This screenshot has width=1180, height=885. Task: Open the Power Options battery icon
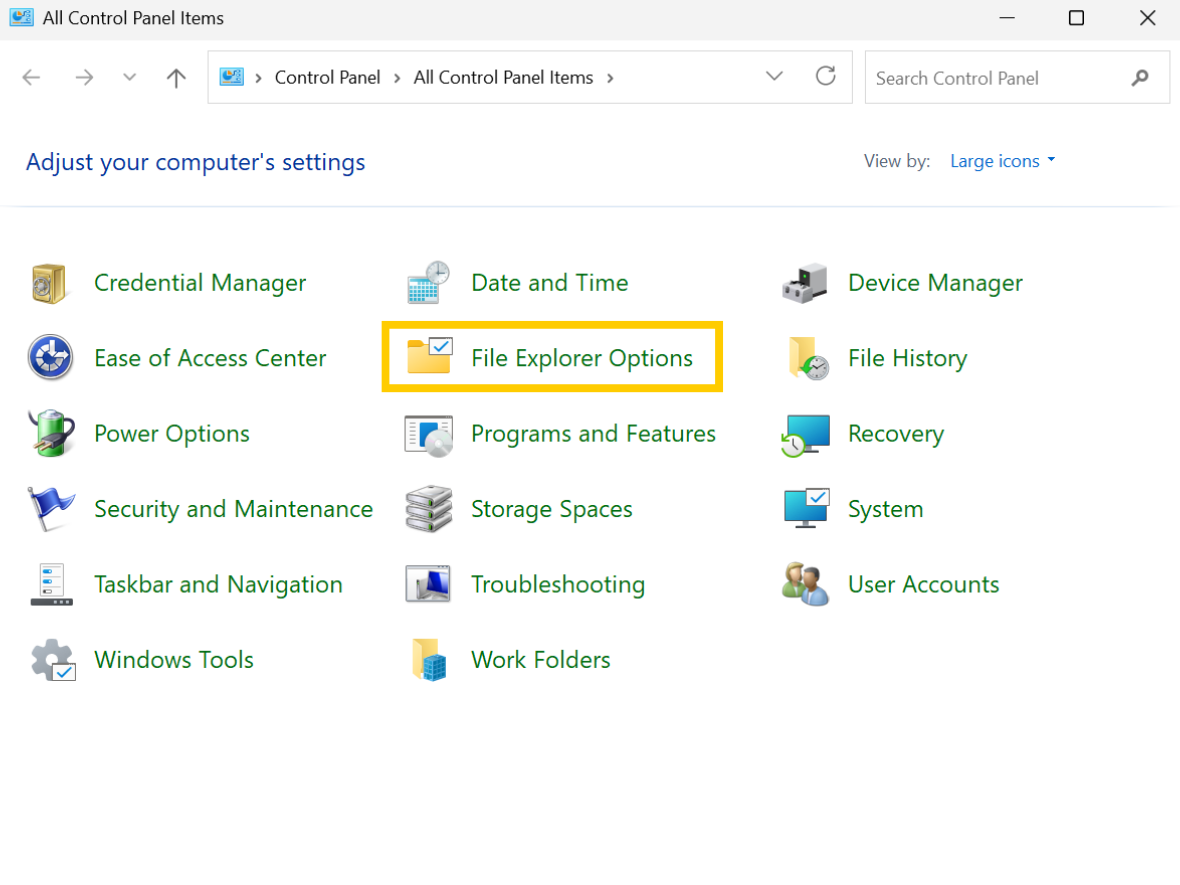tap(51, 433)
